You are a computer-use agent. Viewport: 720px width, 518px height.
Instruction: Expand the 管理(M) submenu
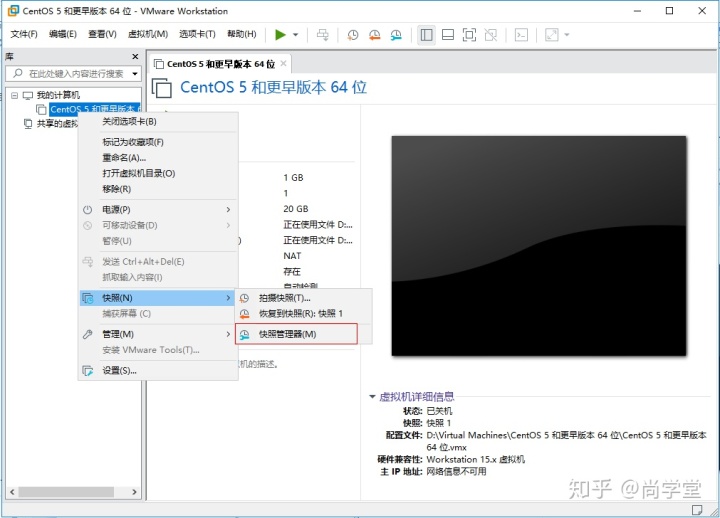point(158,334)
